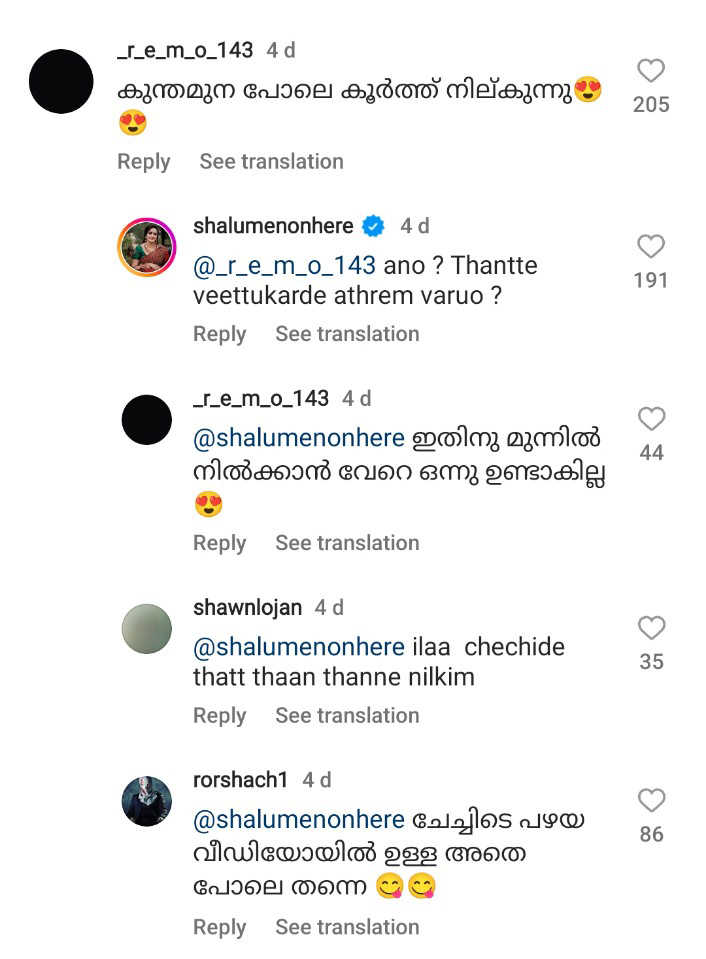The image size is (706, 959).
Task: Reply to shalumenonhere's comment
Action: pos(219,334)
